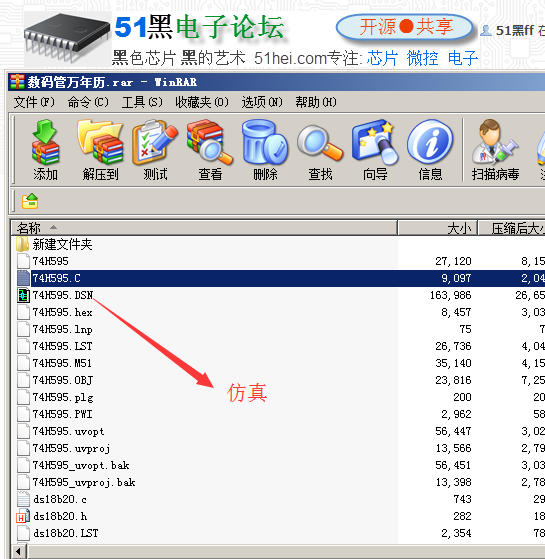The width and height of the screenshot is (545, 559).
Task: Select the 74H595.M51 file
Action: [x=62, y=363]
